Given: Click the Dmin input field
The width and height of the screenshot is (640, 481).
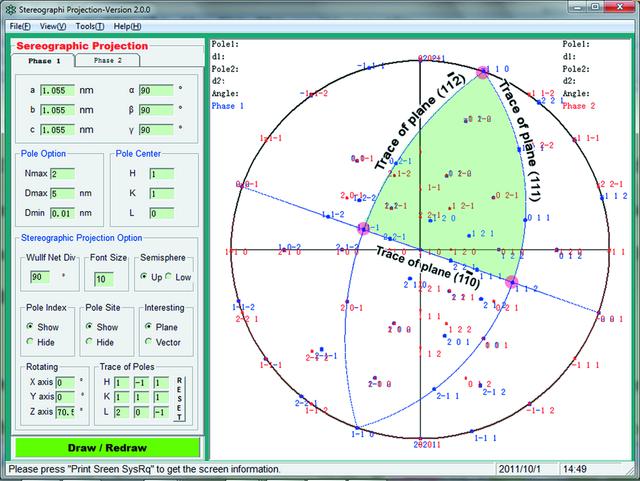Looking at the screenshot, I should [62, 213].
